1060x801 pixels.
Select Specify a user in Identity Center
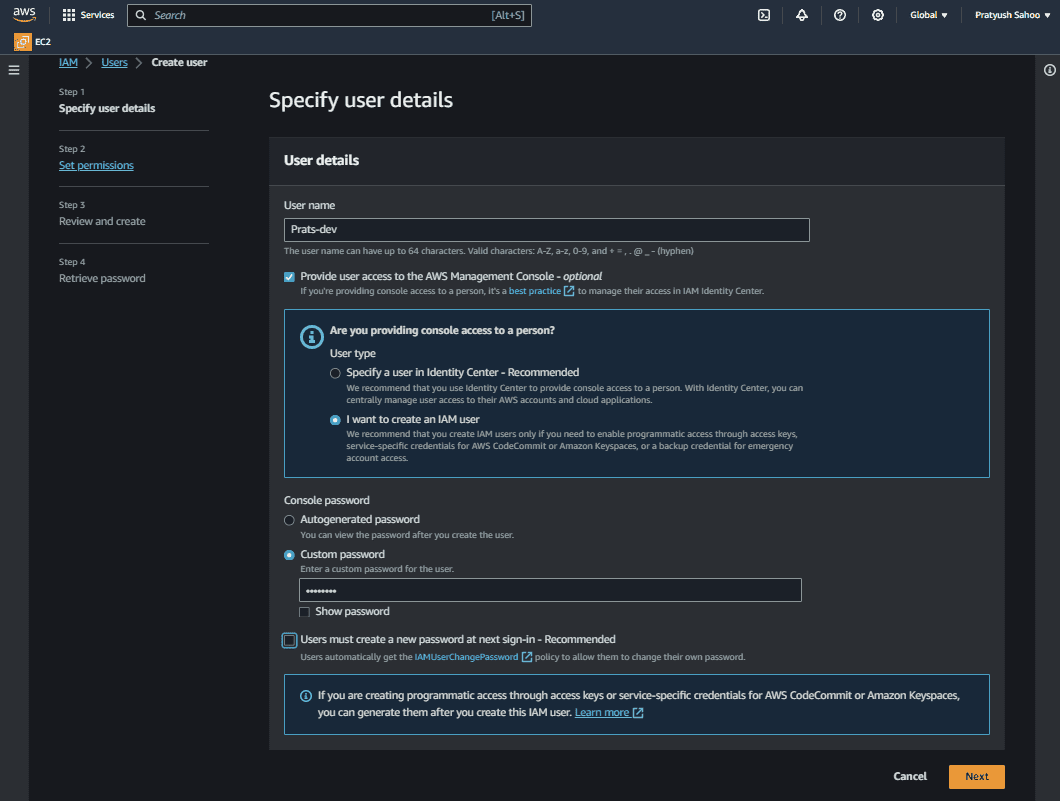click(336, 372)
